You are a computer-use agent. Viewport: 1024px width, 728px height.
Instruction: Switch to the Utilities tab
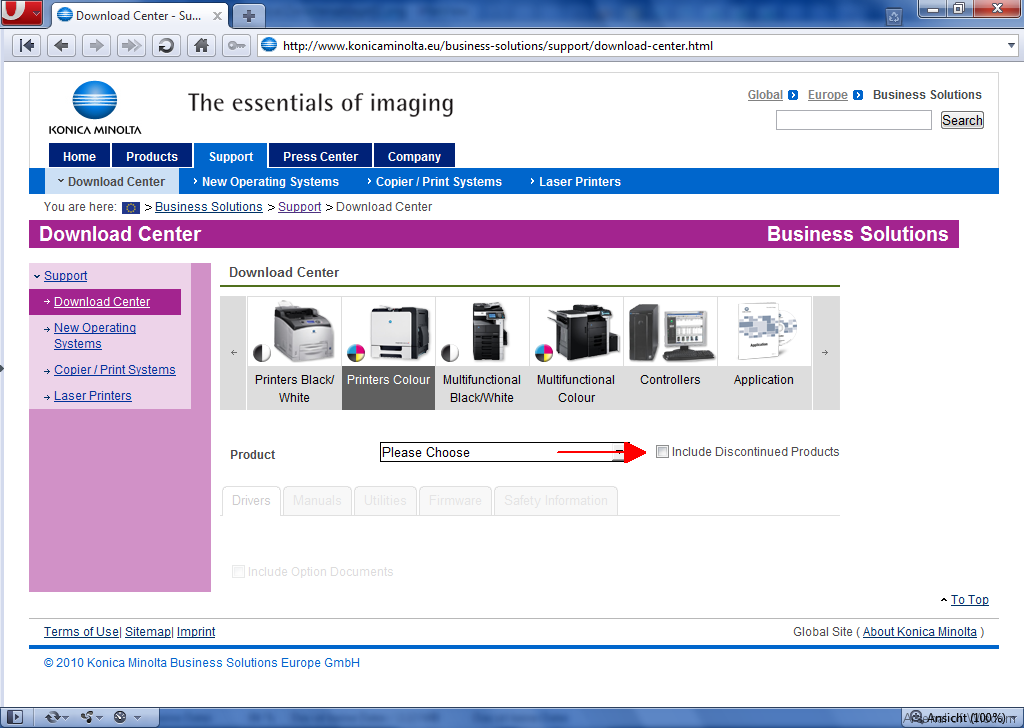point(385,501)
